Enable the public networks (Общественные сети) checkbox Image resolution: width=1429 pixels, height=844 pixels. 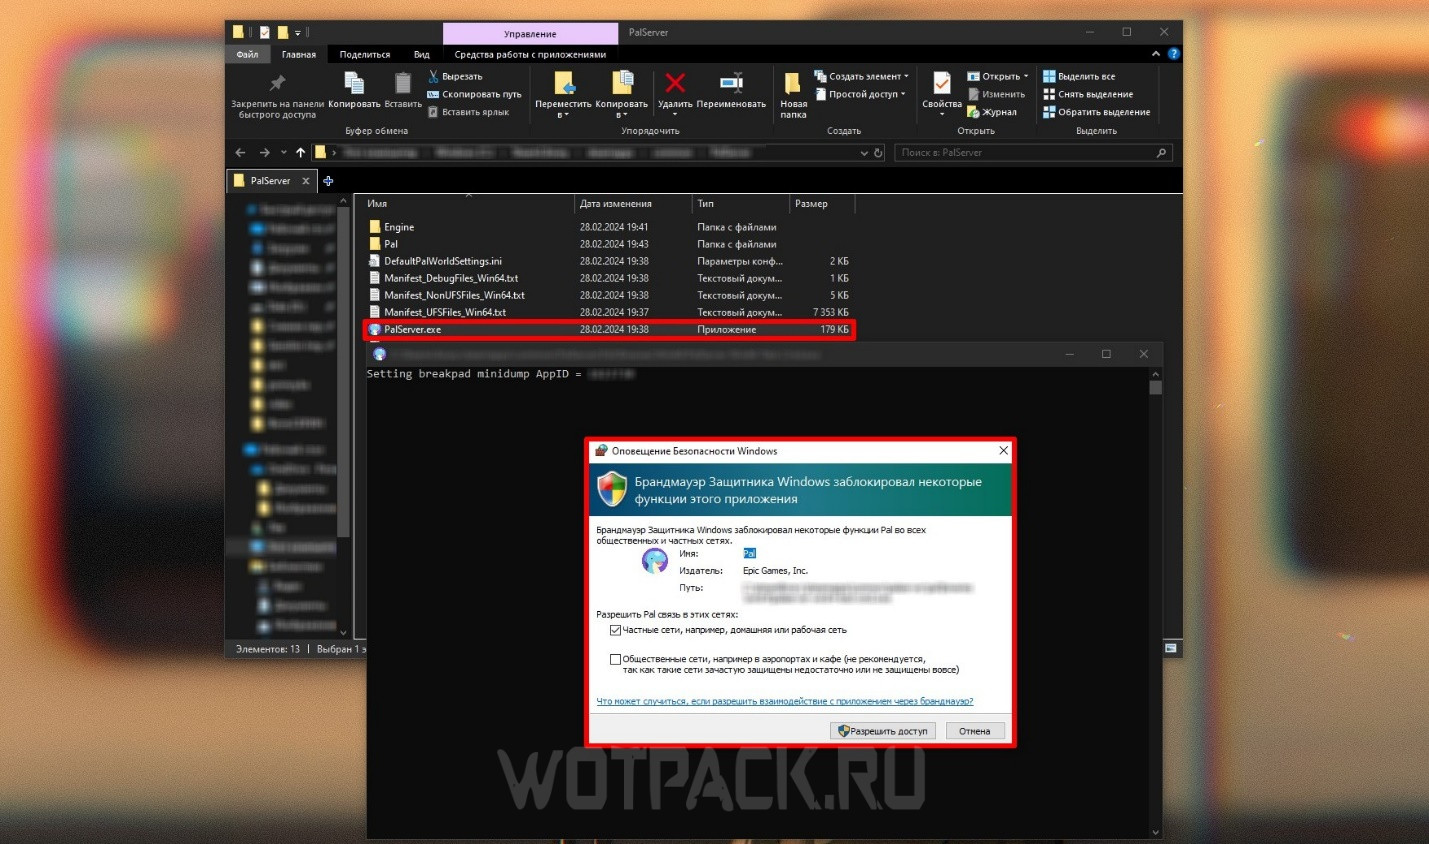coord(615,659)
